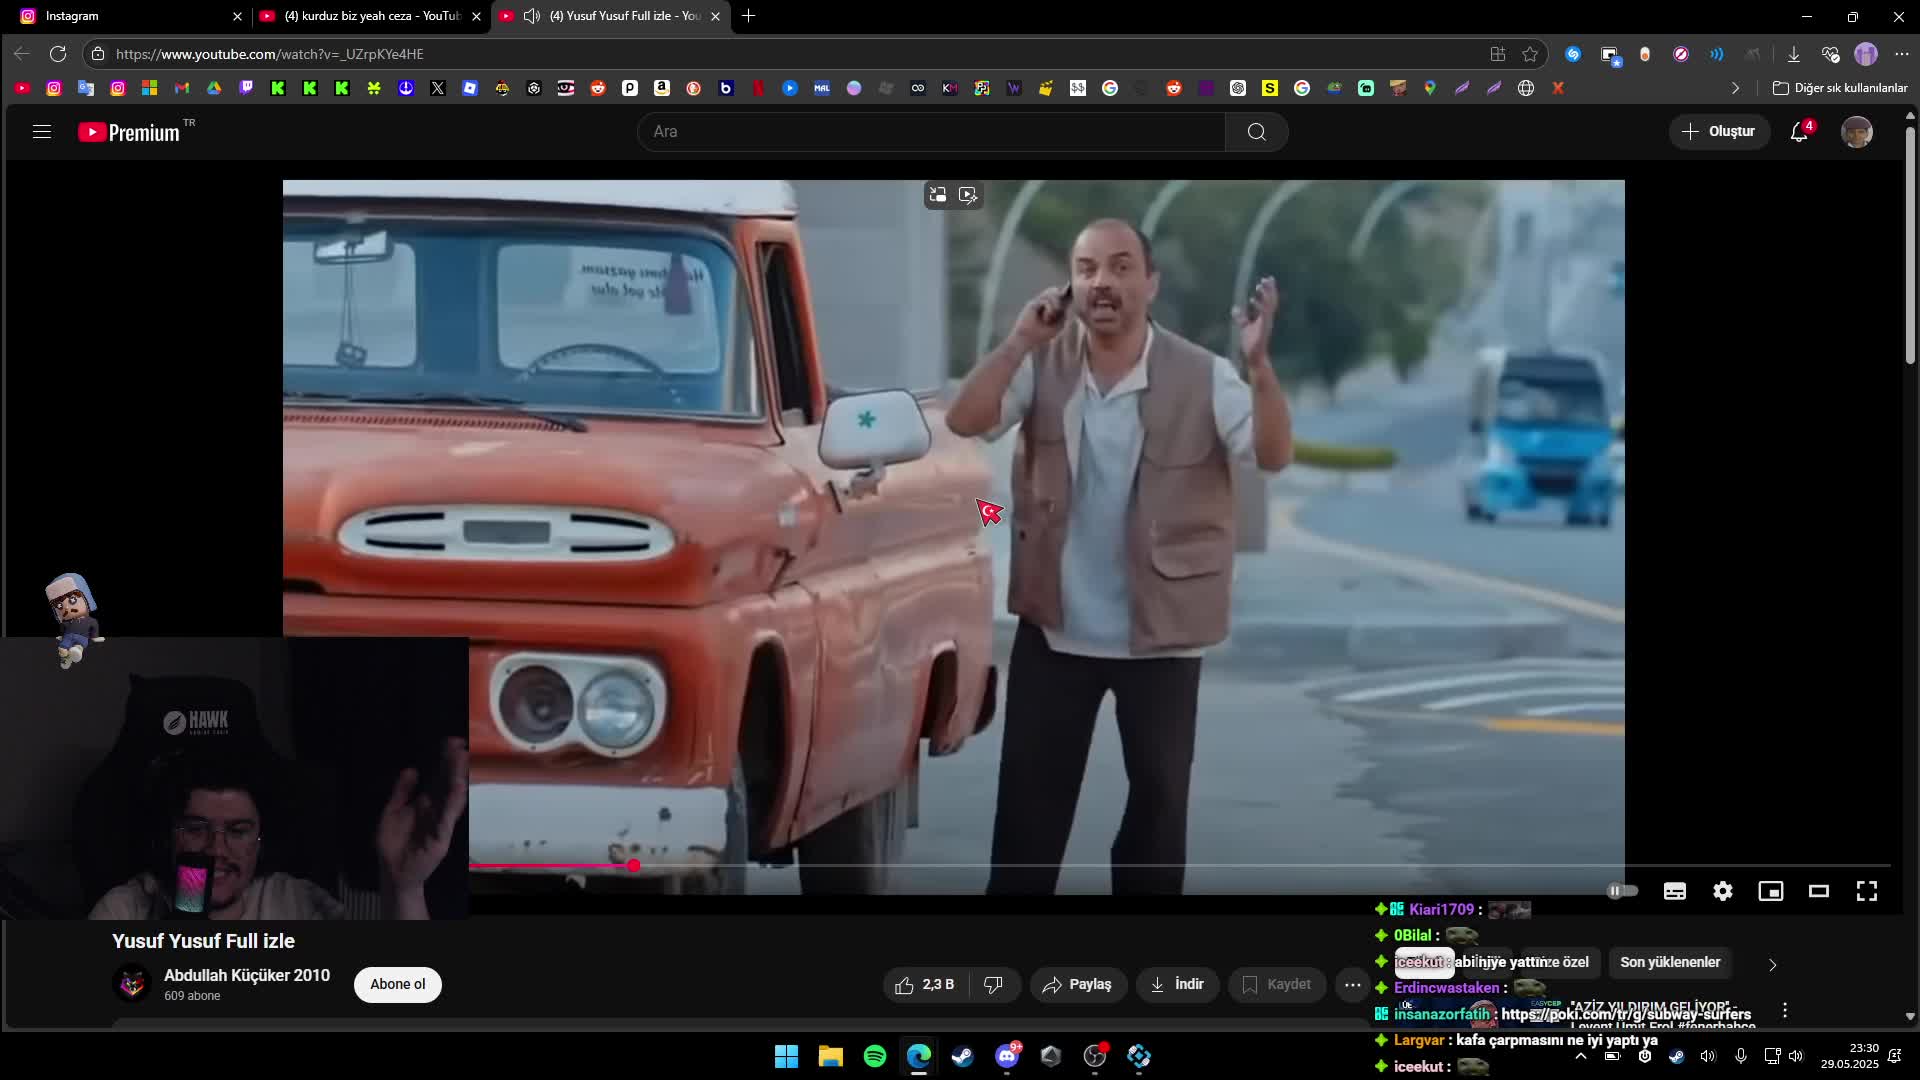Screen dimensions: 1920x1080
Task: Unmute tab via speaker icon on Yusuf tab
Action: tap(532, 16)
